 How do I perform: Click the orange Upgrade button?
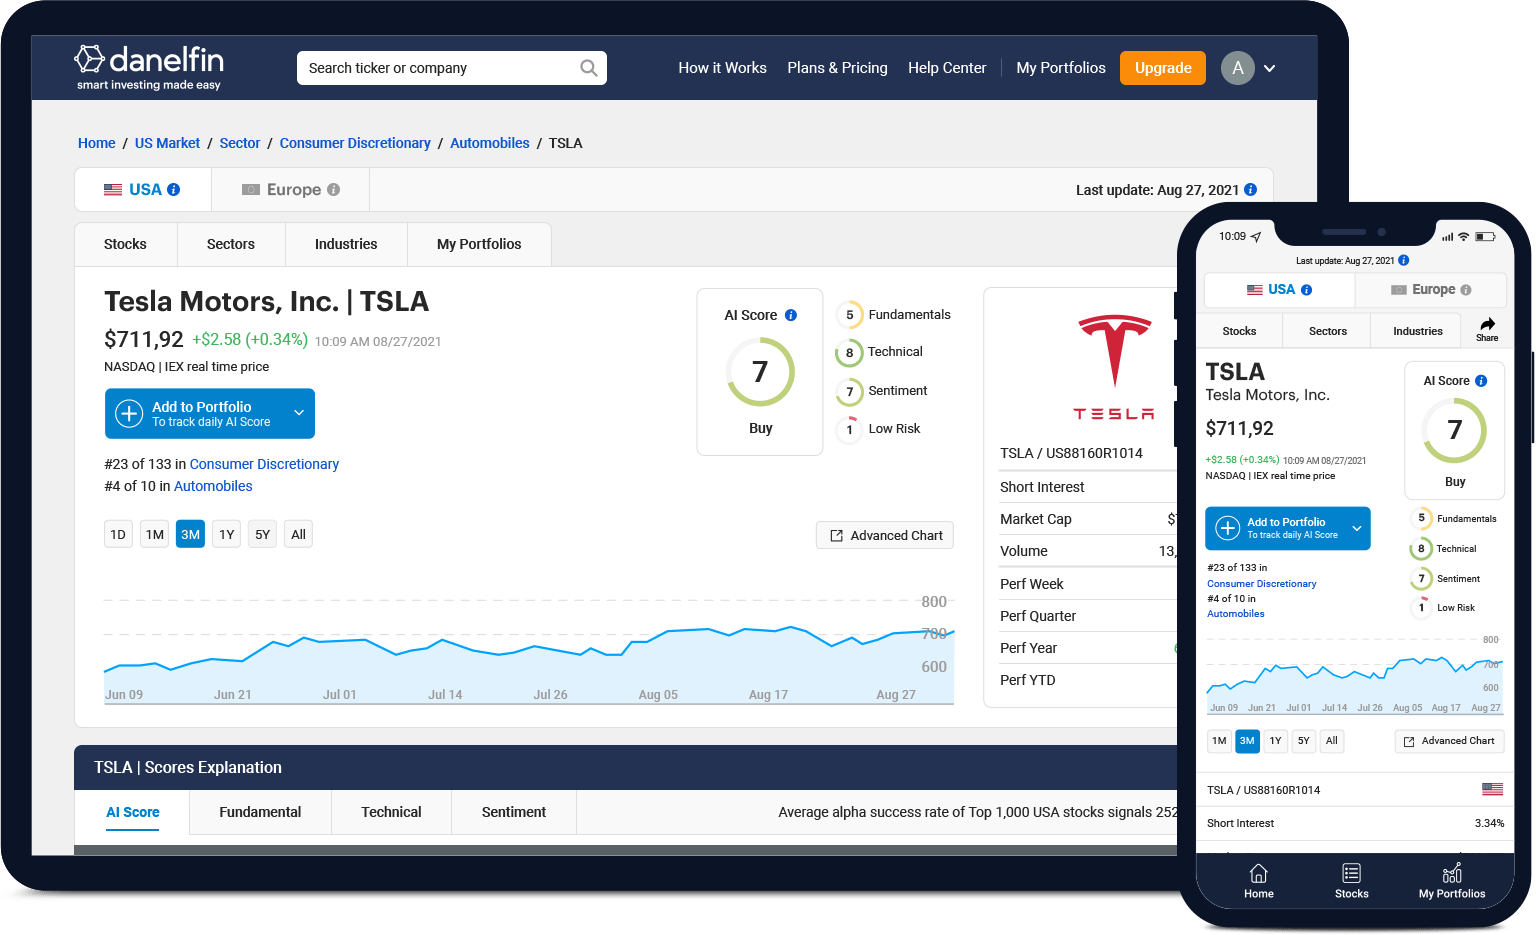1163,68
